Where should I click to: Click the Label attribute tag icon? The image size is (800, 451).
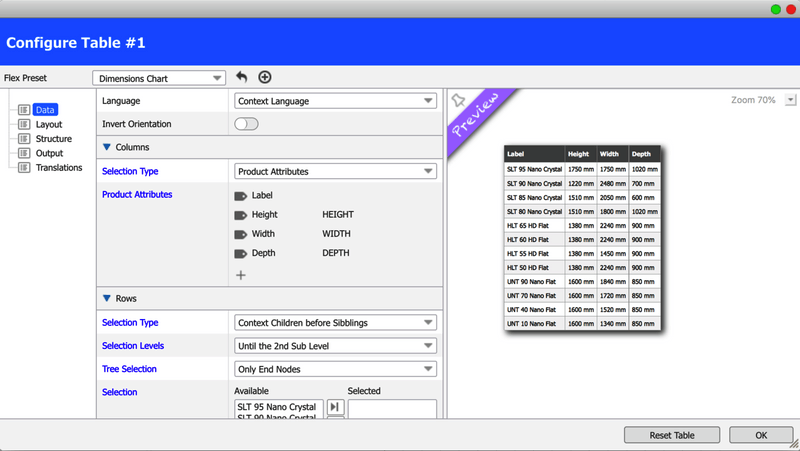pos(240,196)
